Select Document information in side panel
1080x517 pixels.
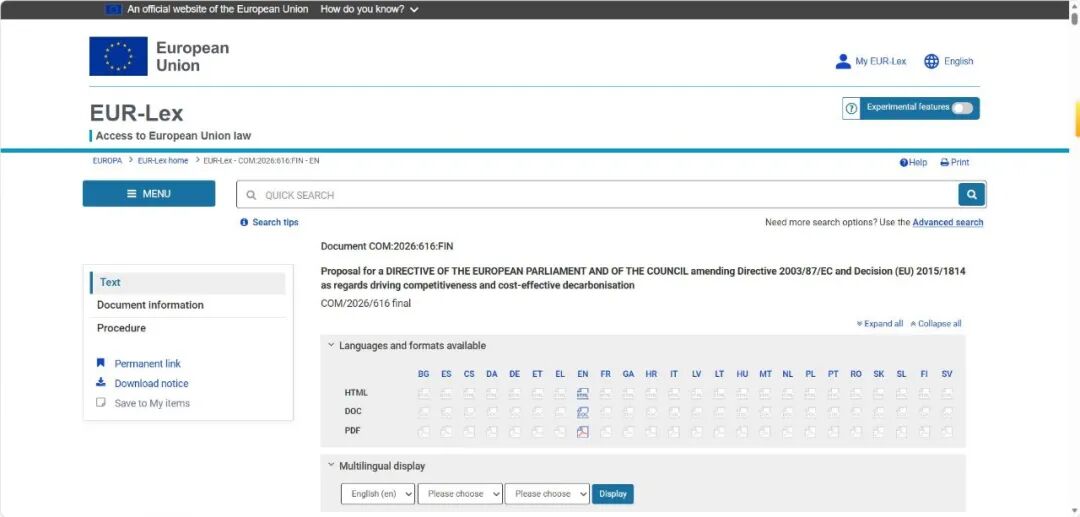coord(150,305)
